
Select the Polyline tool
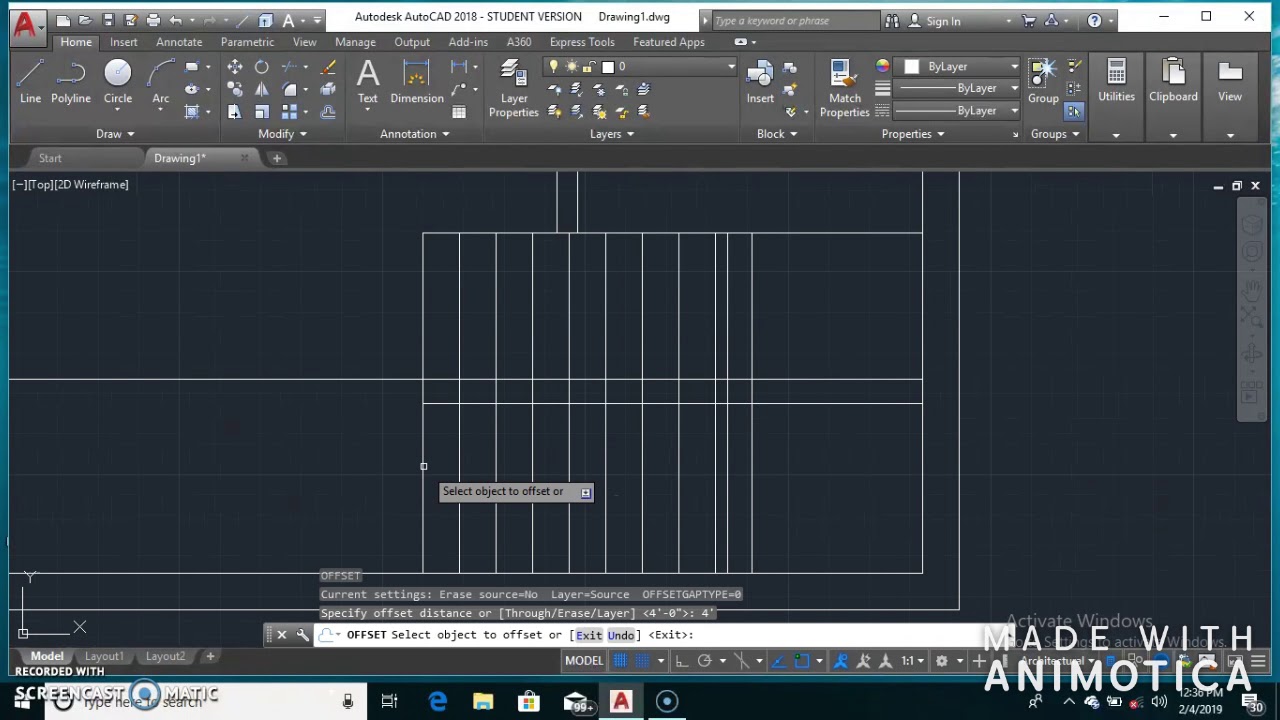tap(71, 81)
